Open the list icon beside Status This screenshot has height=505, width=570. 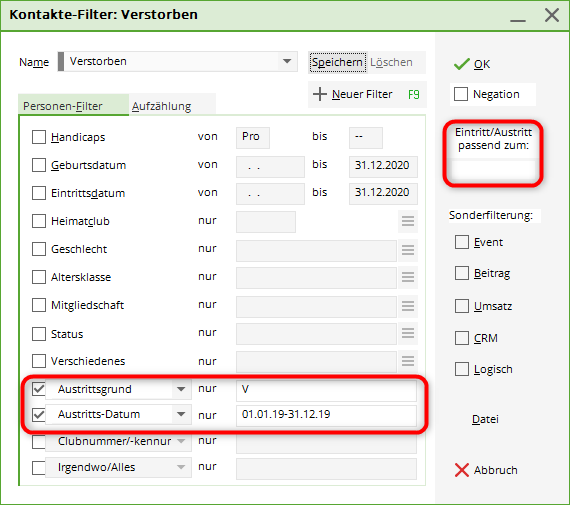point(408,333)
